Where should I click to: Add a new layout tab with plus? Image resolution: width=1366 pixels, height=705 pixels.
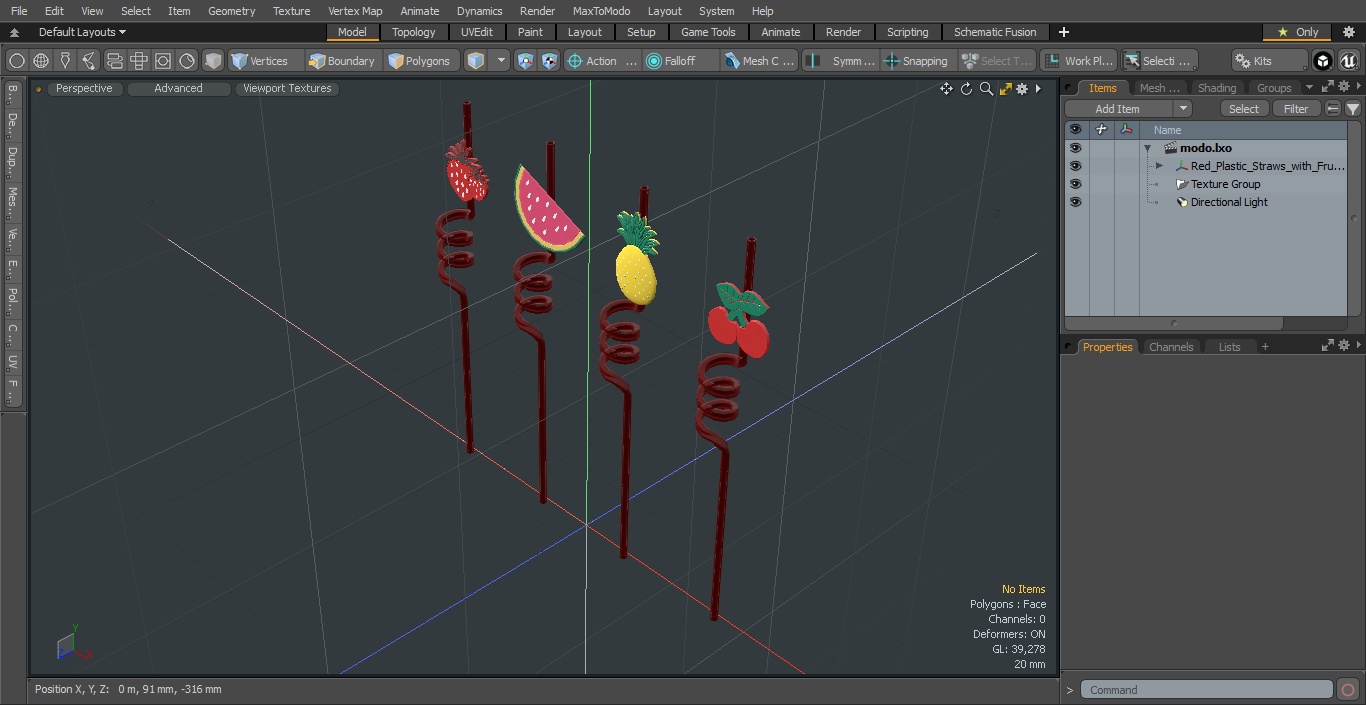[x=1064, y=32]
